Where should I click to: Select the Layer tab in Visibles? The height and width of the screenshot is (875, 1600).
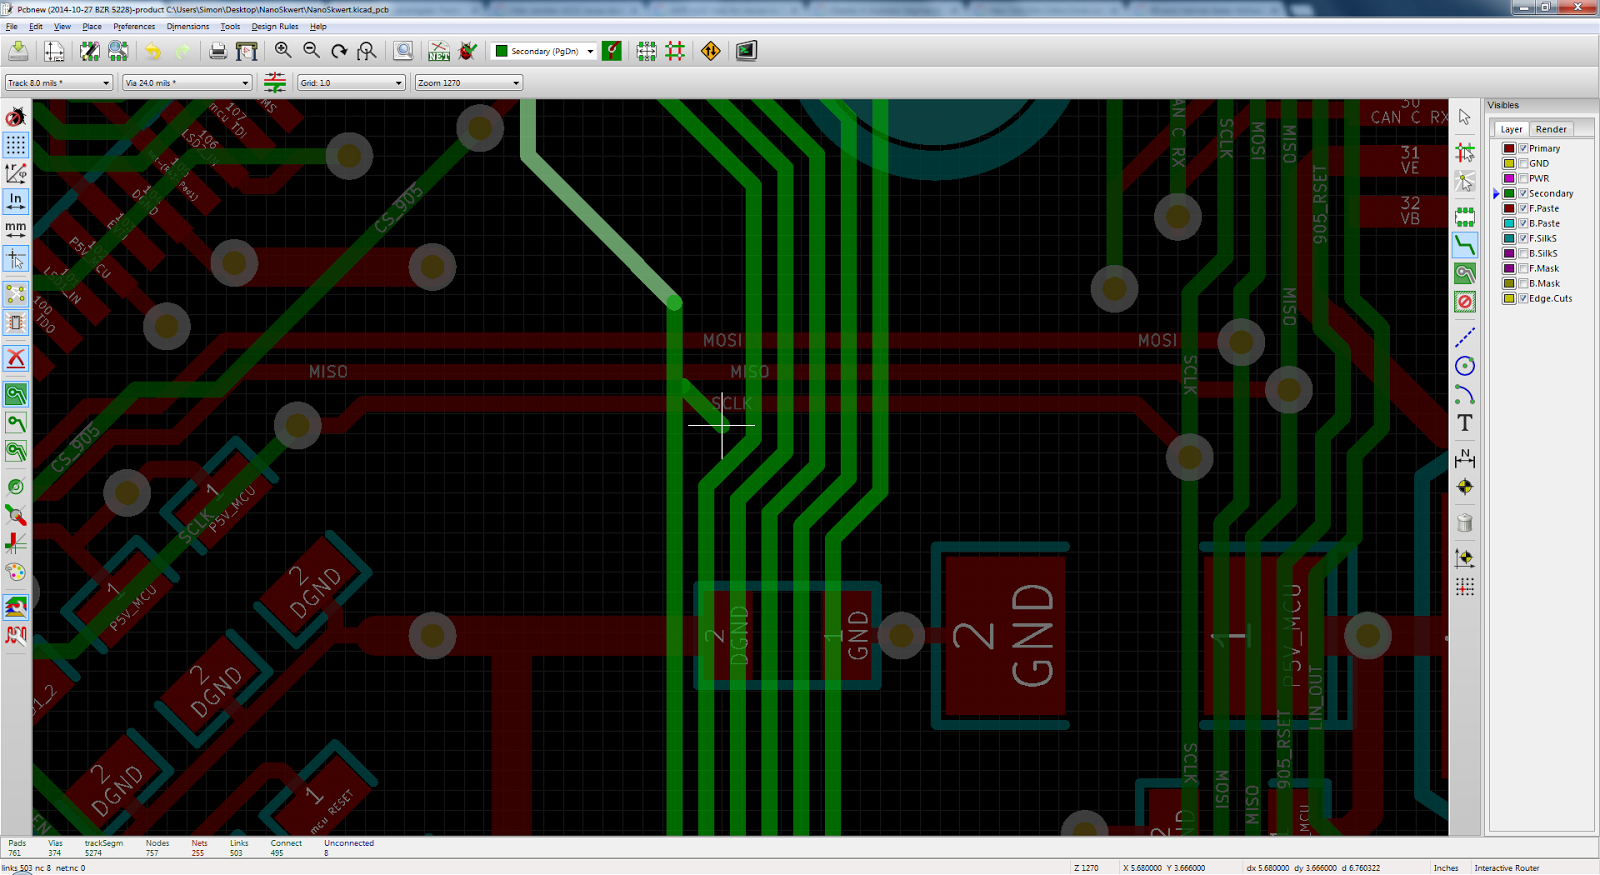pyautogui.click(x=1511, y=129)
